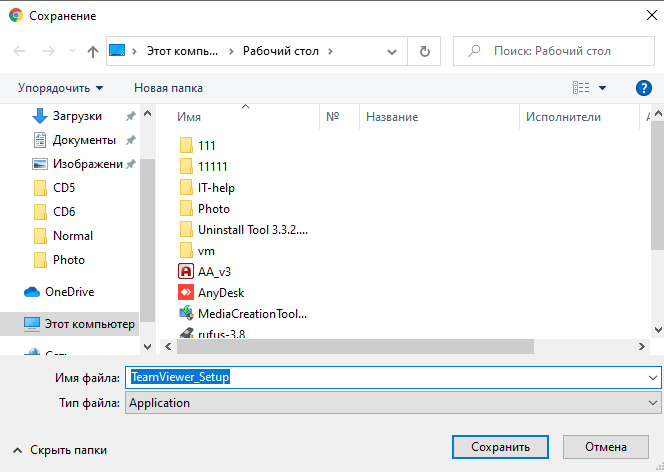Change view with the view icon

click(x=581, y=88)
